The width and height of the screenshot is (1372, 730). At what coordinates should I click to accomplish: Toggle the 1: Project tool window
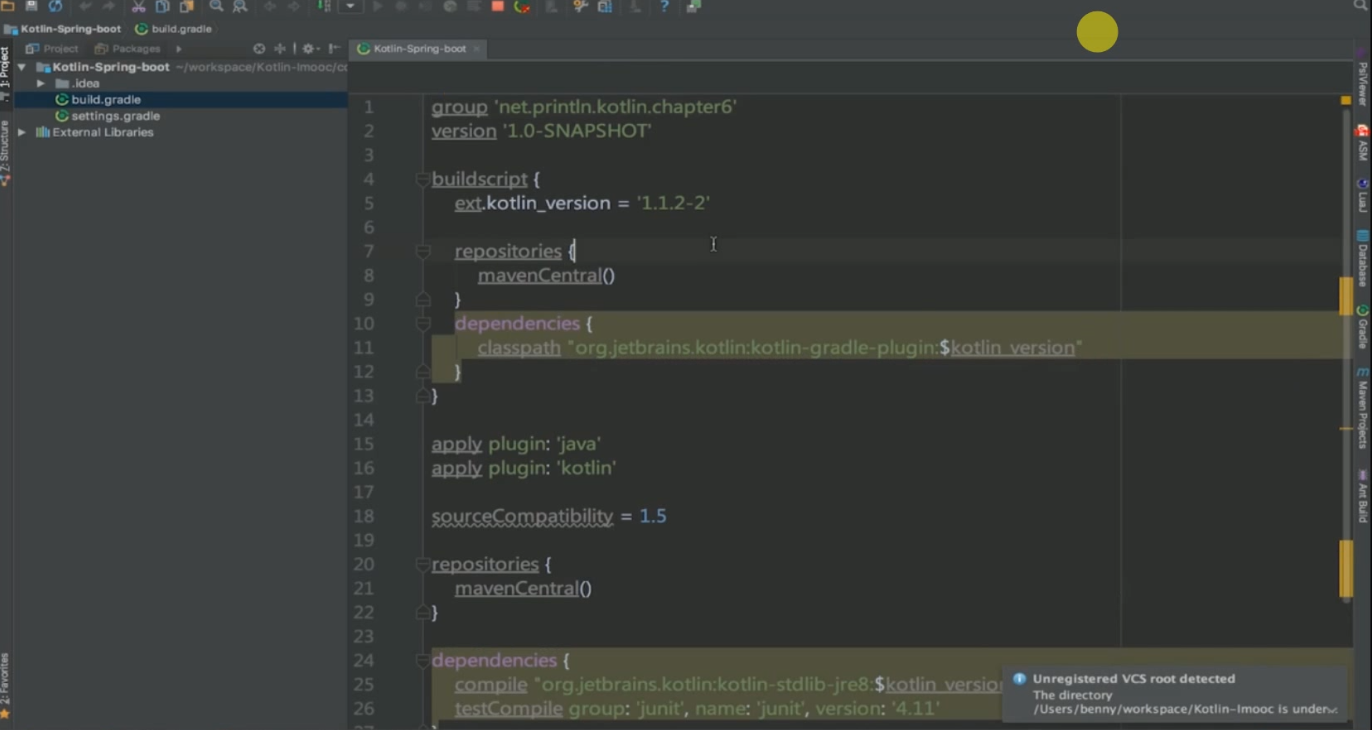[5, 74]
